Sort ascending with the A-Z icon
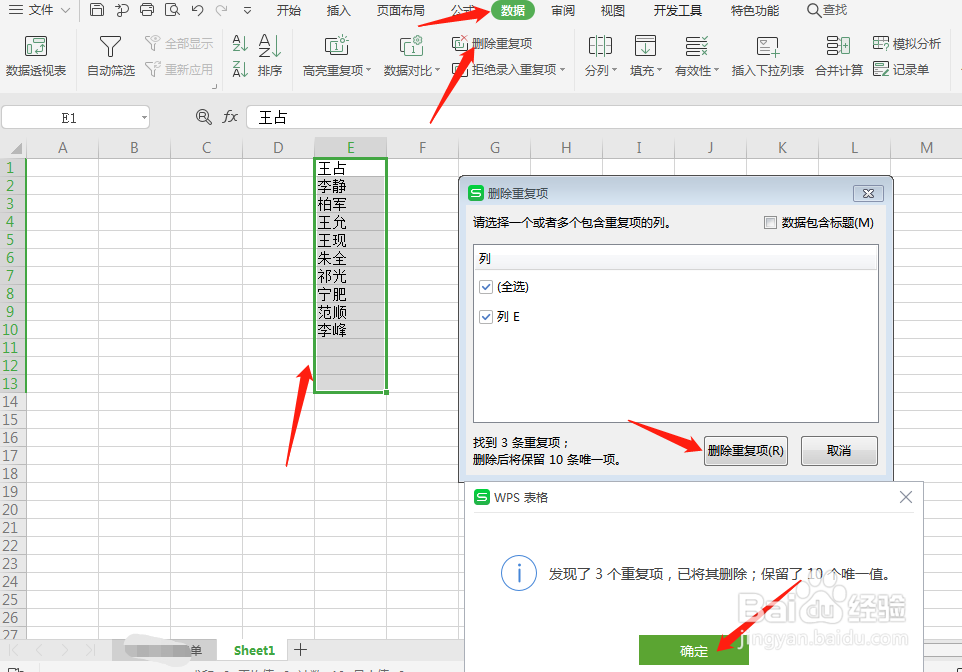This screenshot has height=672, width=962. [240, 44]
